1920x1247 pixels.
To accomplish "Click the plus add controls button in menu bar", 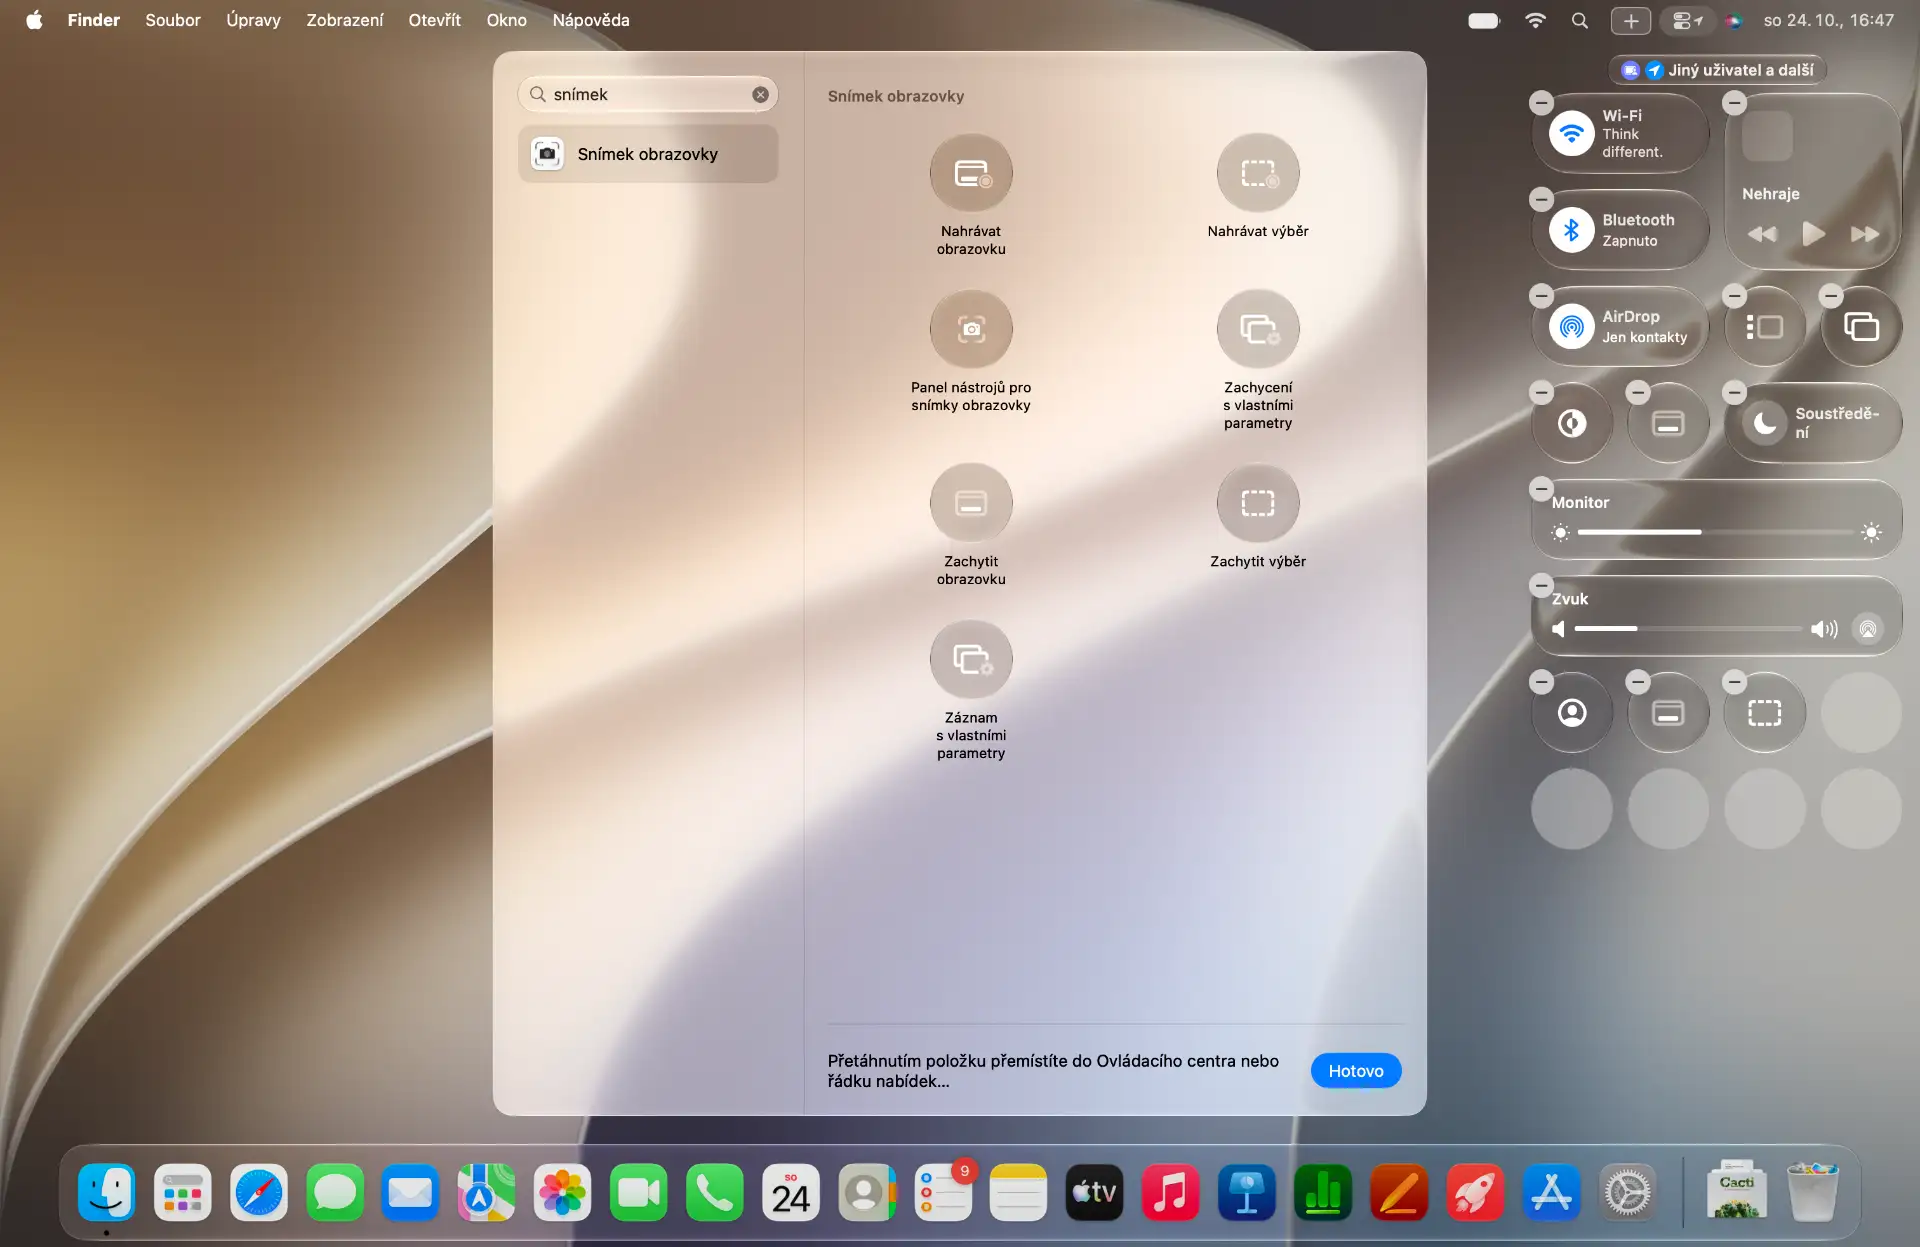I will coord(1631,20).
